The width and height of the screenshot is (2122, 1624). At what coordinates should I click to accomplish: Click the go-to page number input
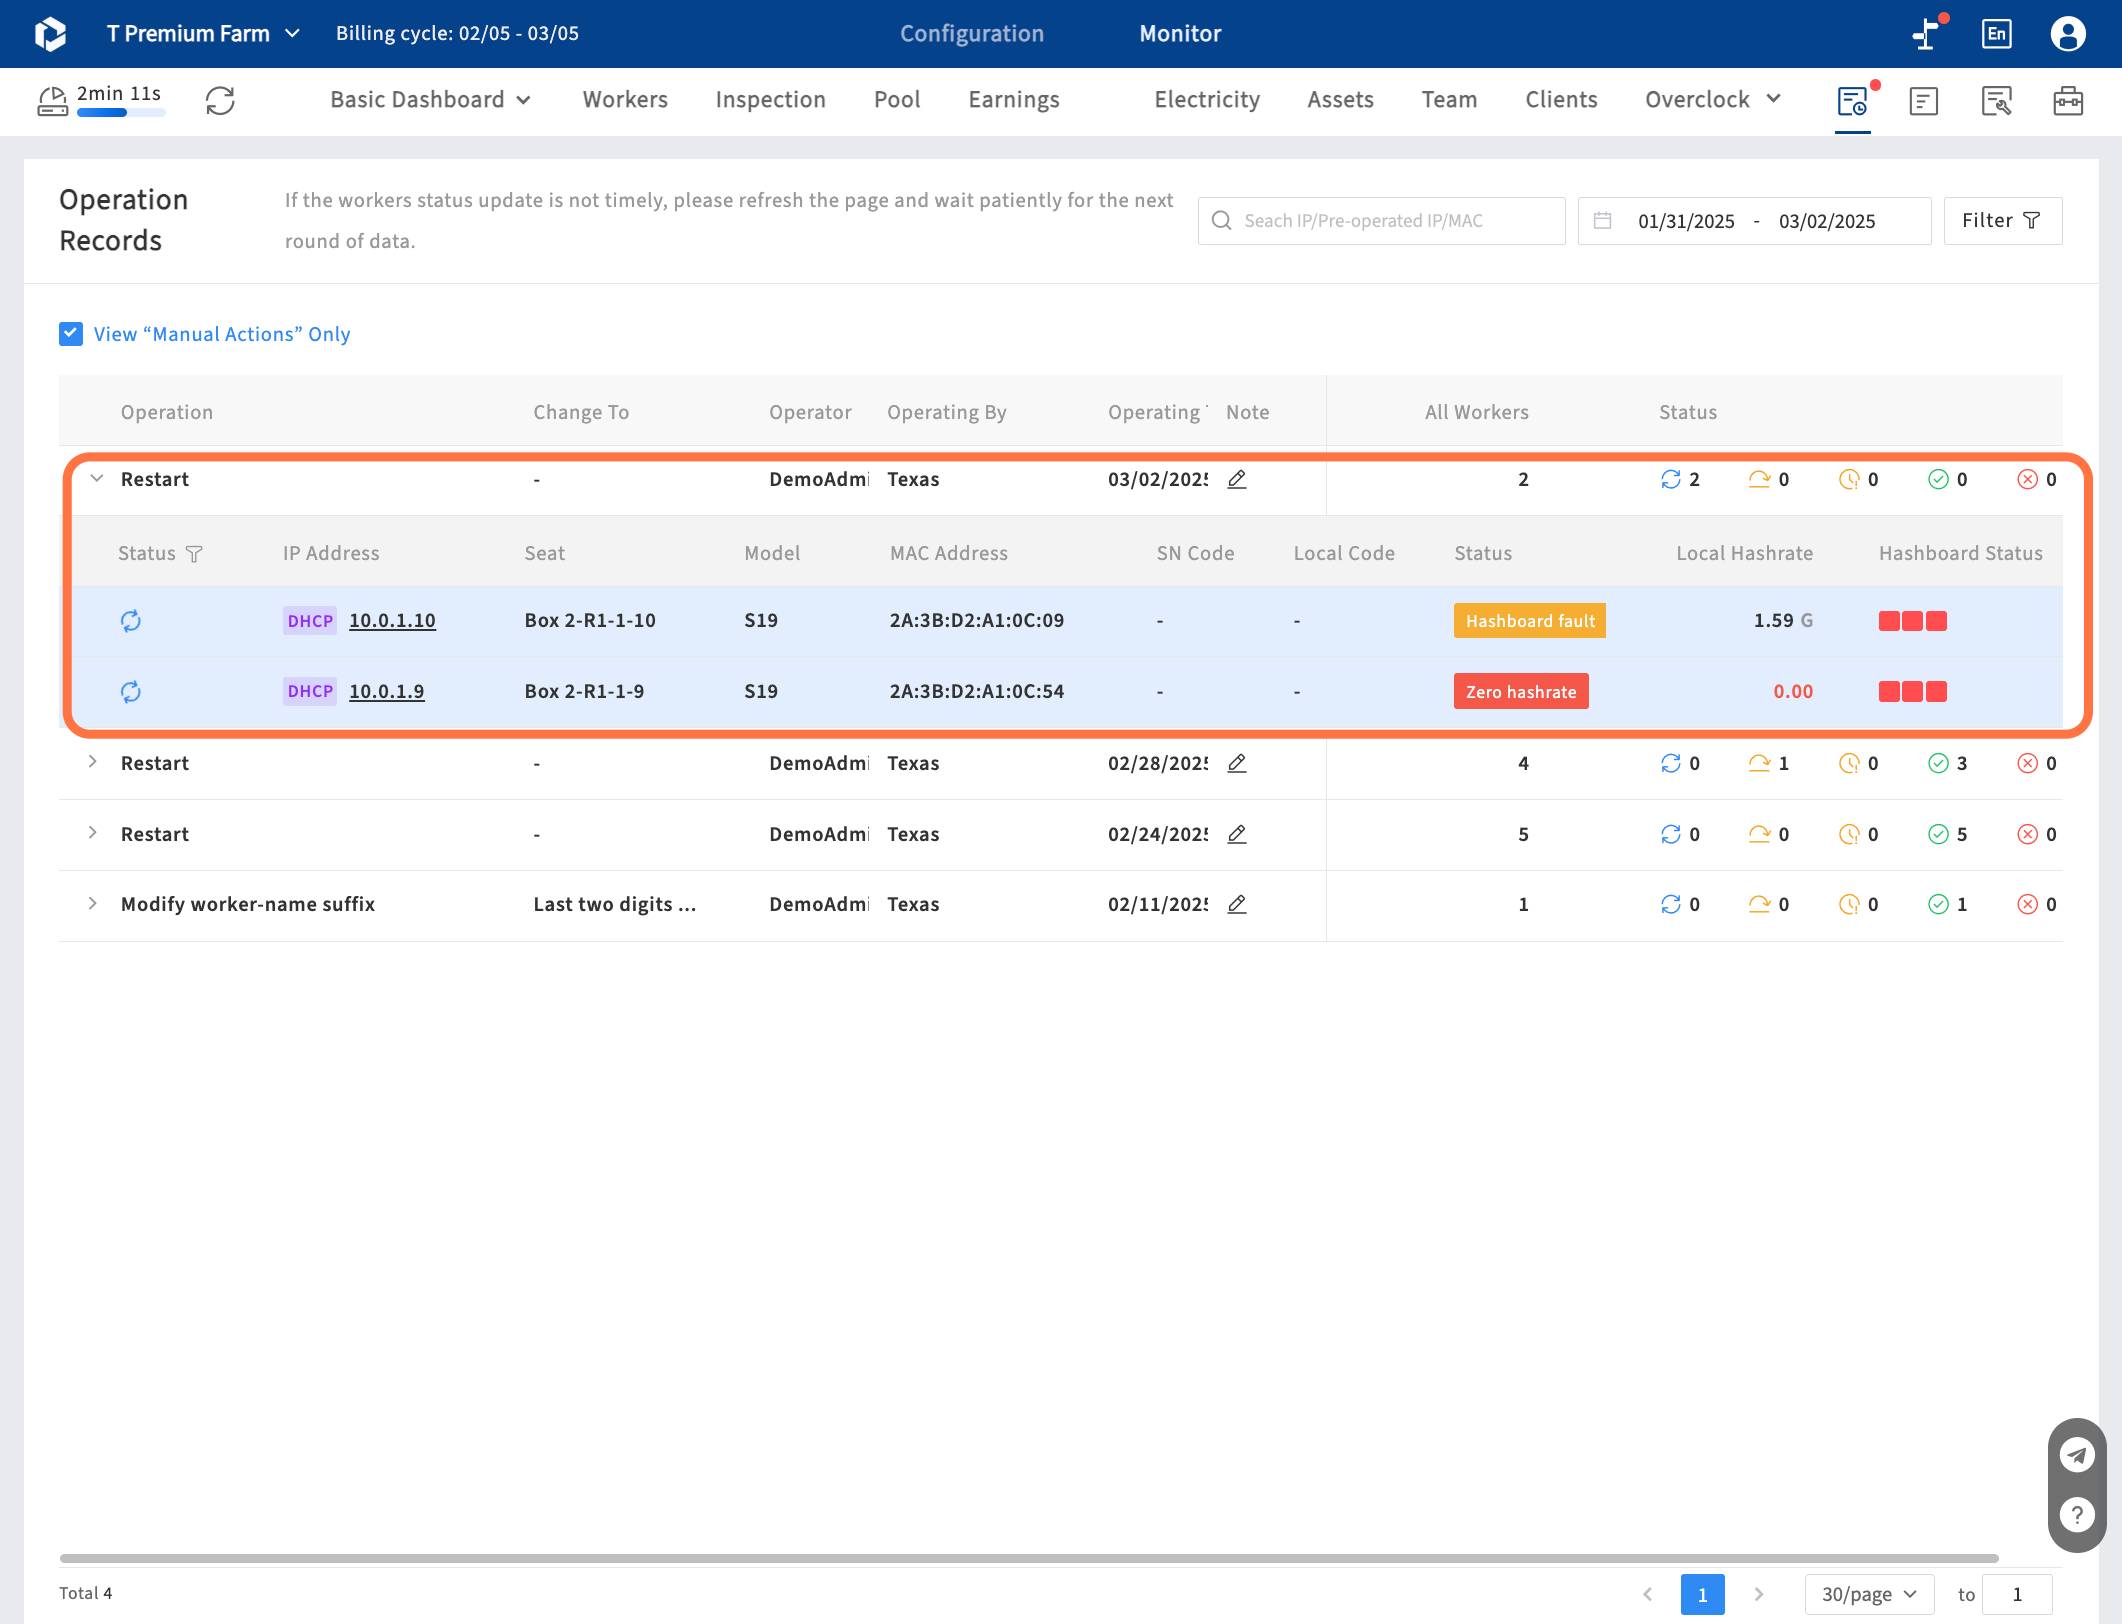pyautogui.click(x=2017, y=1594)
